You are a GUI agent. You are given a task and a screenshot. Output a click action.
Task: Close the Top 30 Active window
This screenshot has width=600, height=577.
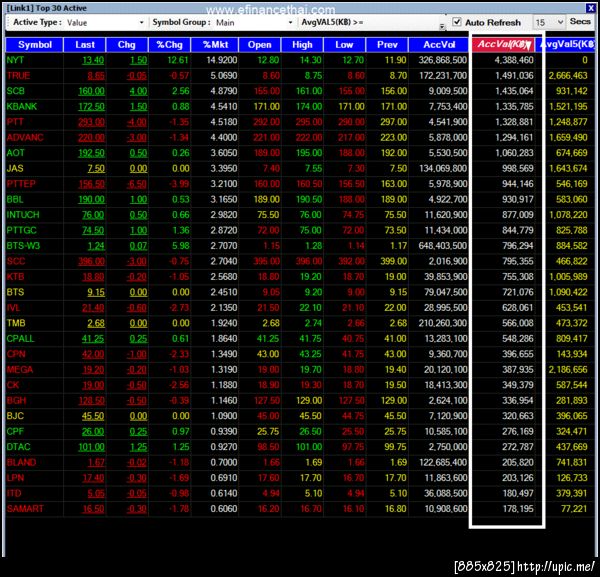pyautogui.click(x=590, y=8)
